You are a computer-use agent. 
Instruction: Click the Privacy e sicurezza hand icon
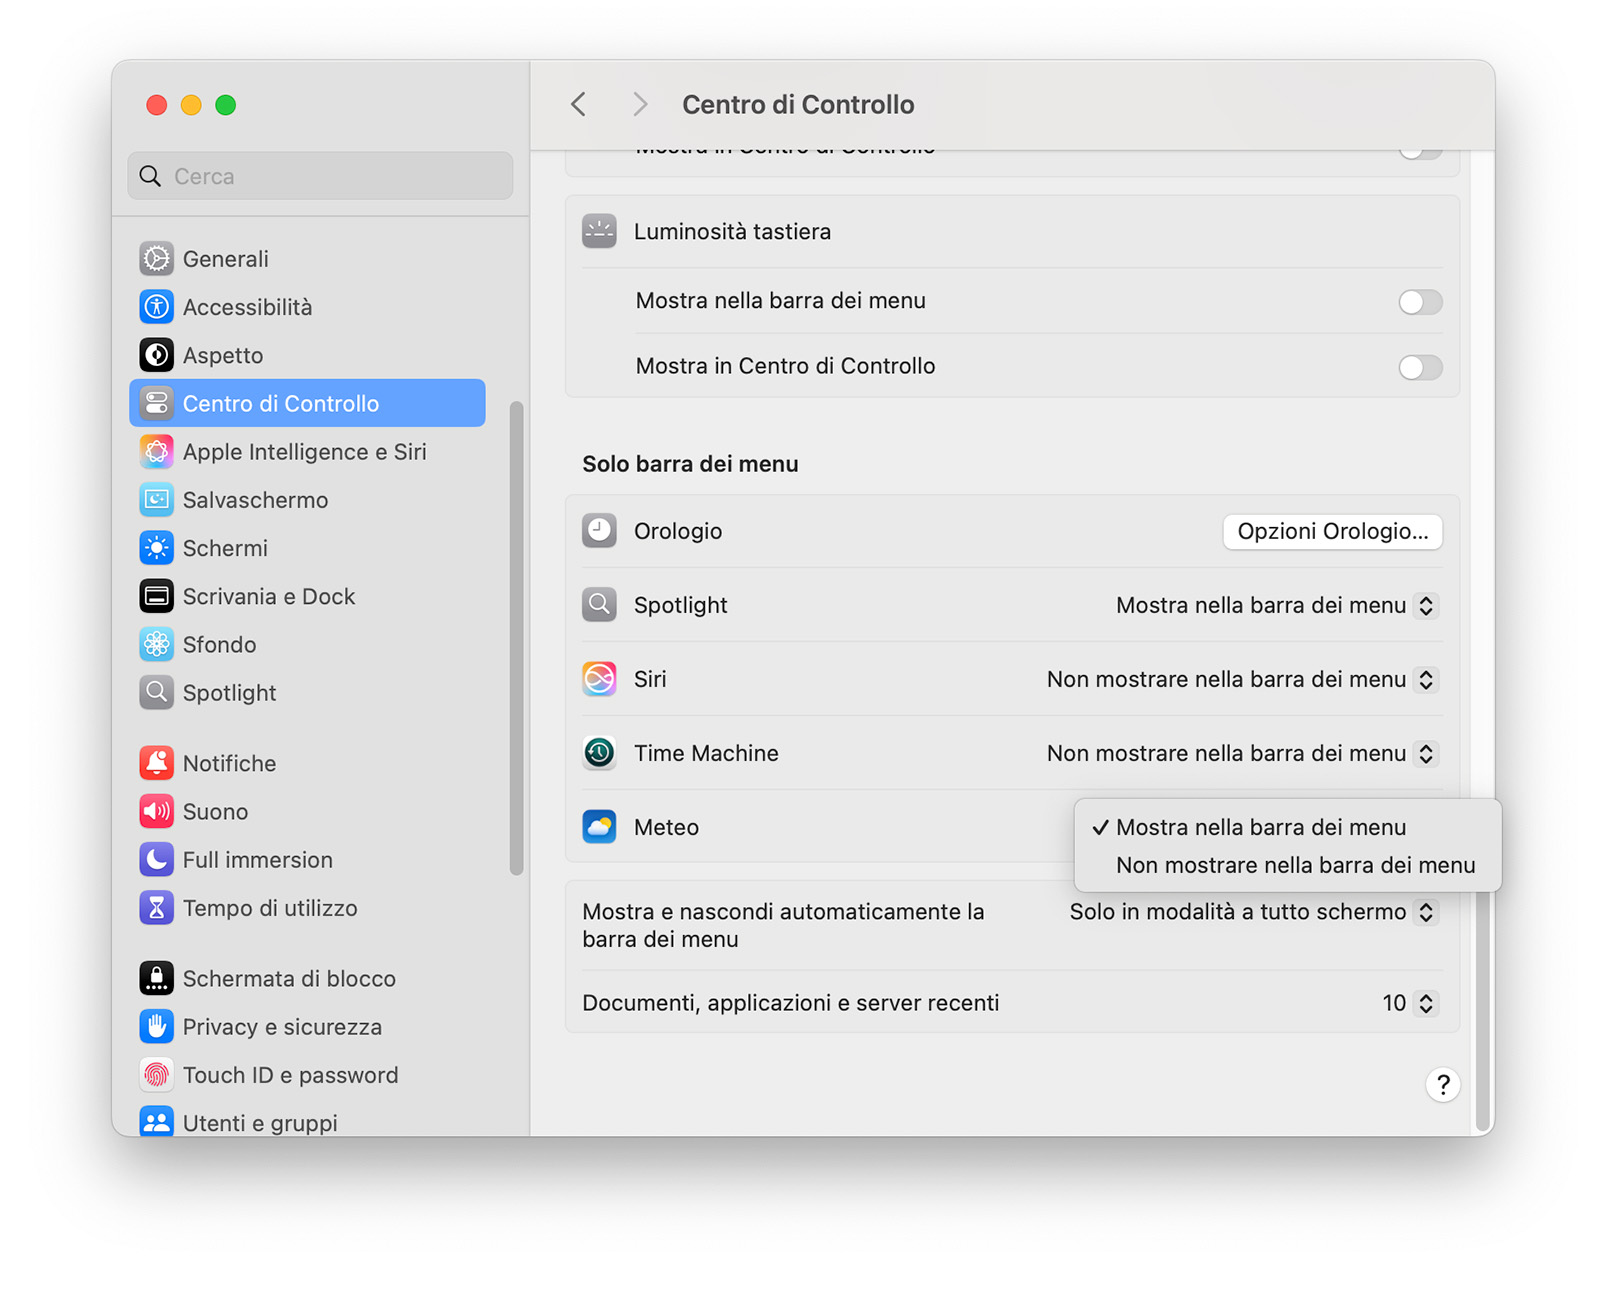[x=156, y=1027]
